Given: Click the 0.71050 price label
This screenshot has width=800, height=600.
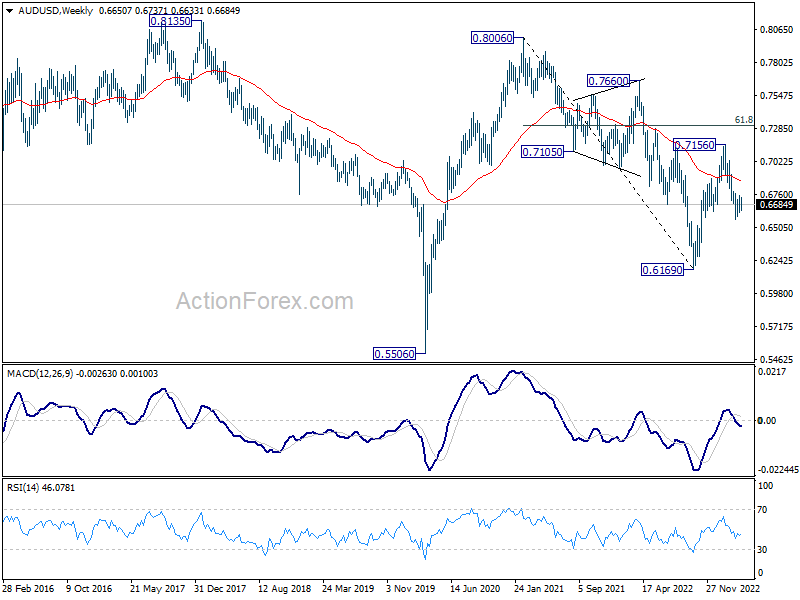Looking at the screenshot, I should point(542,152).
